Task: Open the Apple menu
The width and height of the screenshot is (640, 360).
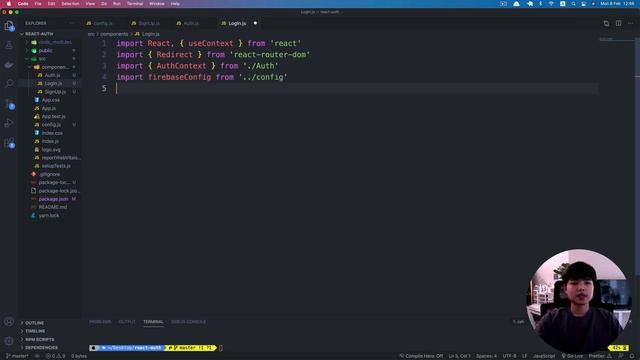Action: point(9,4)
